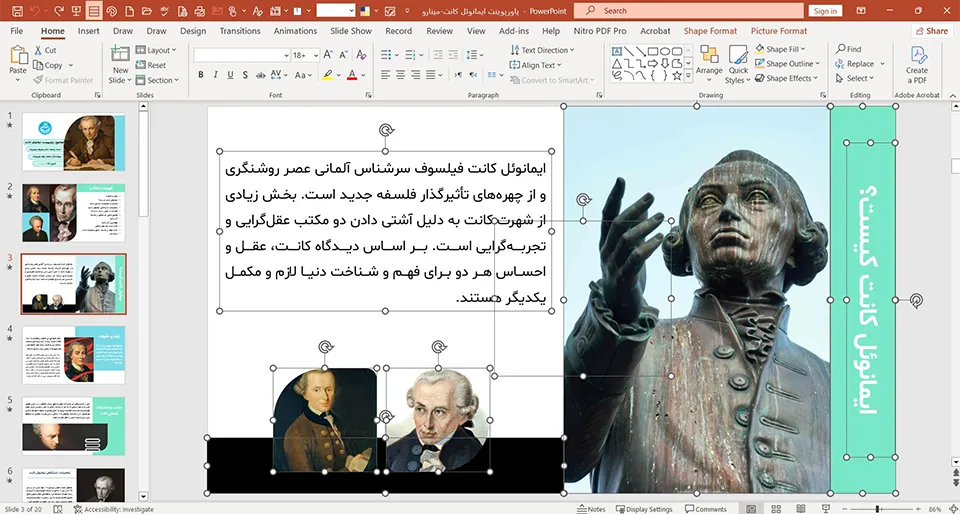
Task: Open the File menu
Action: pyautogui.click(x=17, y=31)
